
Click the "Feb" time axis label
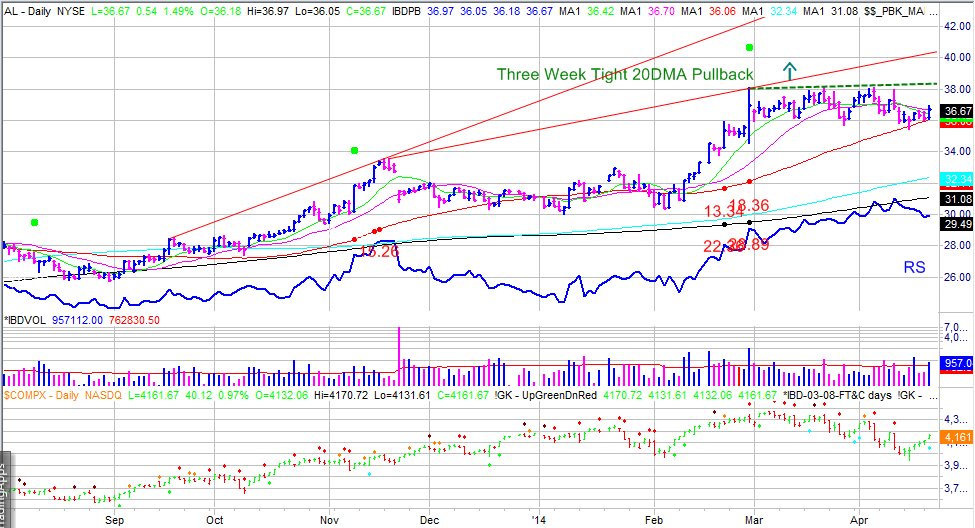tap(654, 520)
